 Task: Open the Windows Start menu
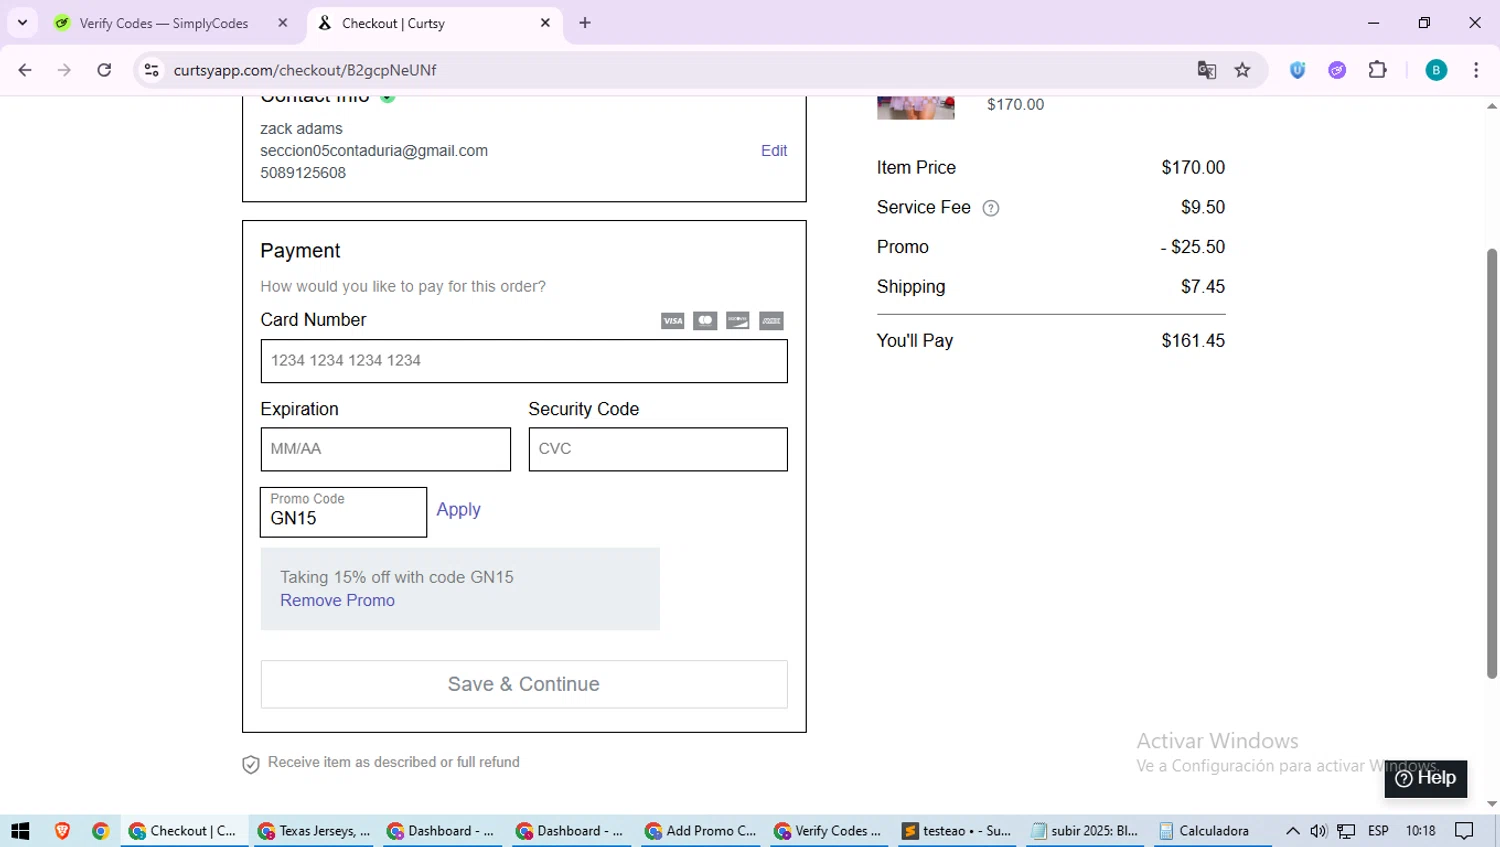pos(20,831)
